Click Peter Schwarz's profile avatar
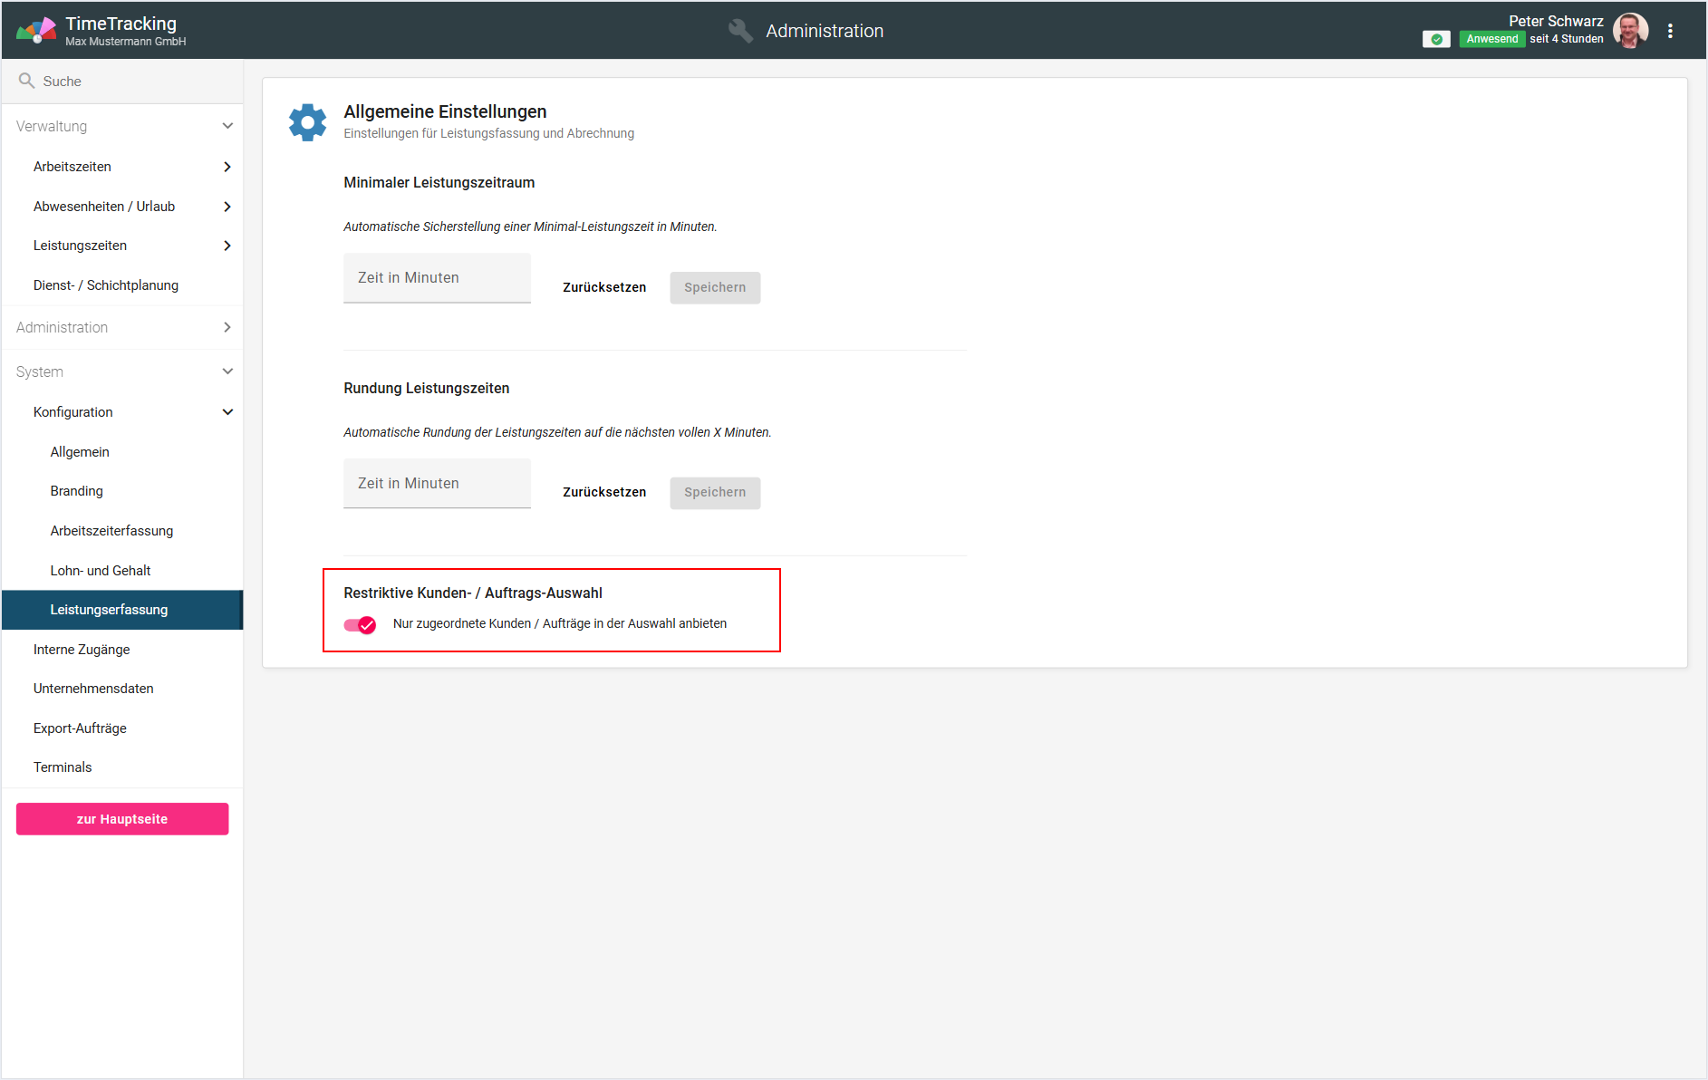Image resolution: width=1708 pixels, height=1080 pixels. (1630, 31)
